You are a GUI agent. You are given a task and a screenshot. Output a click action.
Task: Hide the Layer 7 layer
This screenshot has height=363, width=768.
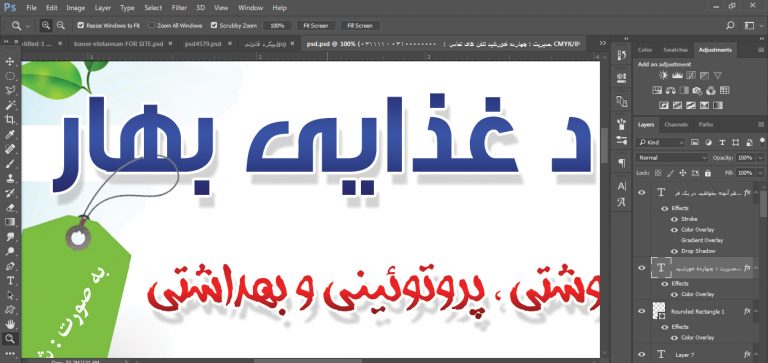[x=641, y=354]
